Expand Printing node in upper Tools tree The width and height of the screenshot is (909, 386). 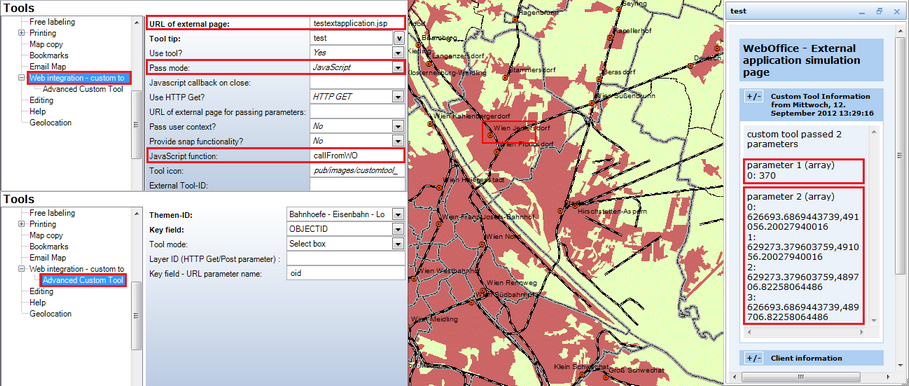(x=21, y=33)
